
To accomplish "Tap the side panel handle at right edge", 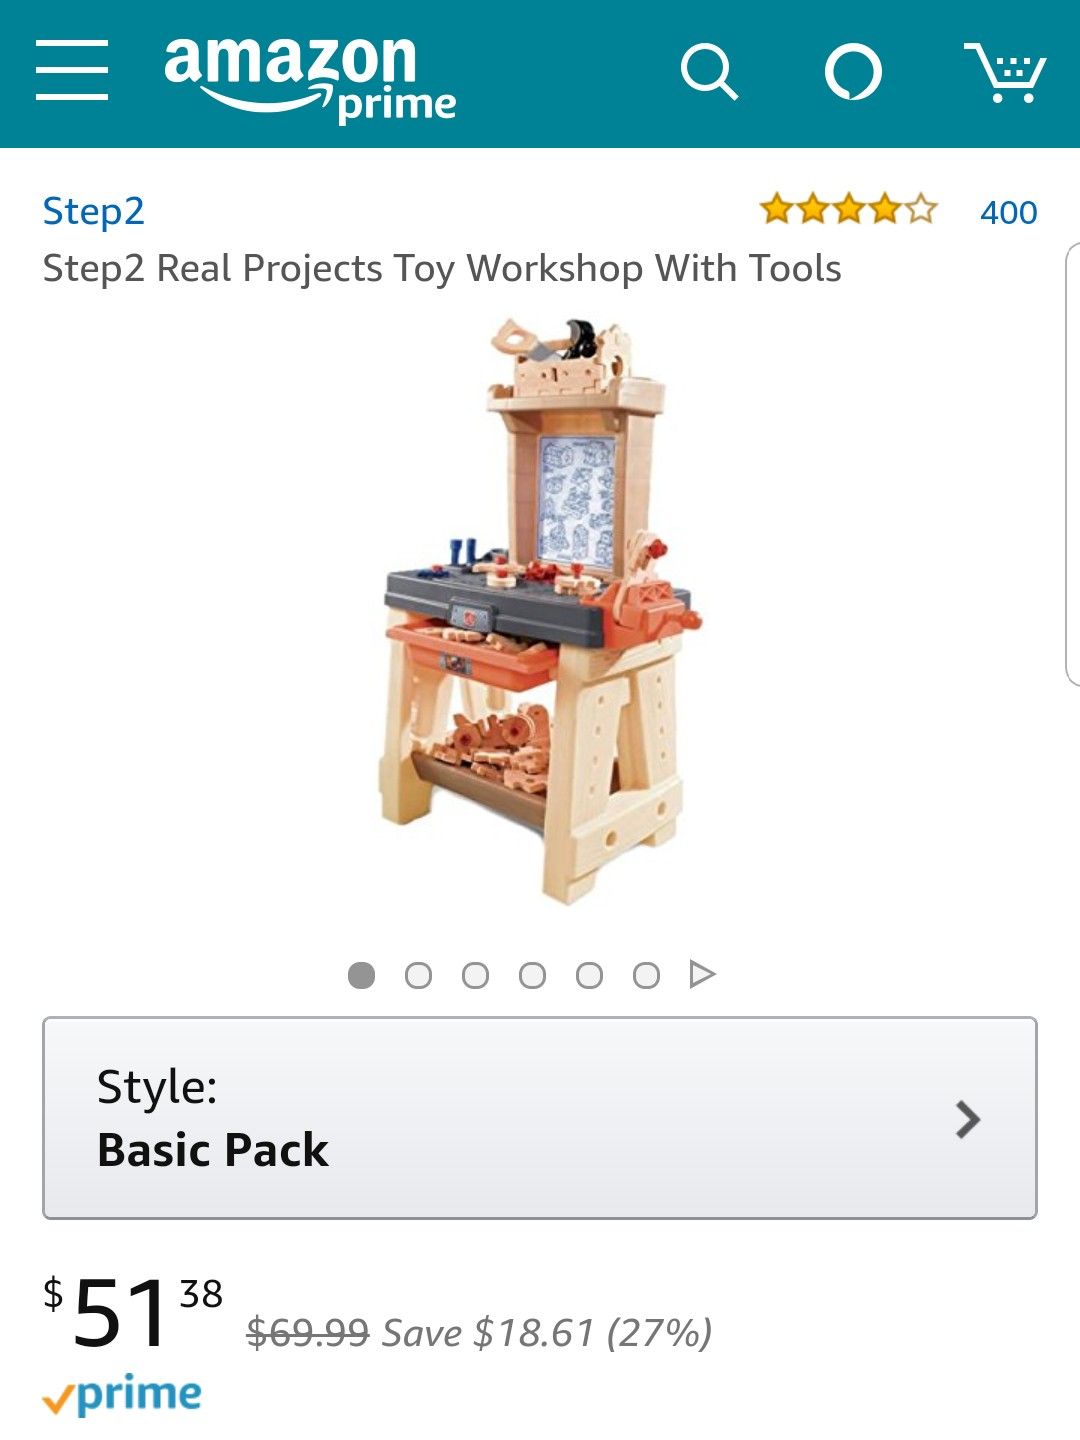I will (x=1073, y=464).
